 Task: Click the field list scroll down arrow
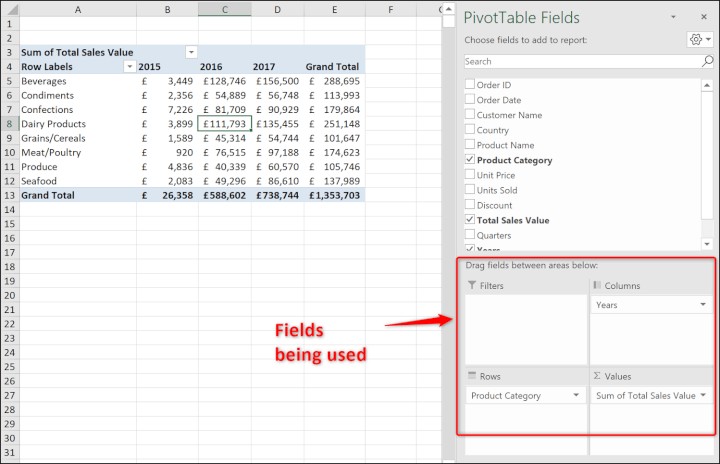707,244
